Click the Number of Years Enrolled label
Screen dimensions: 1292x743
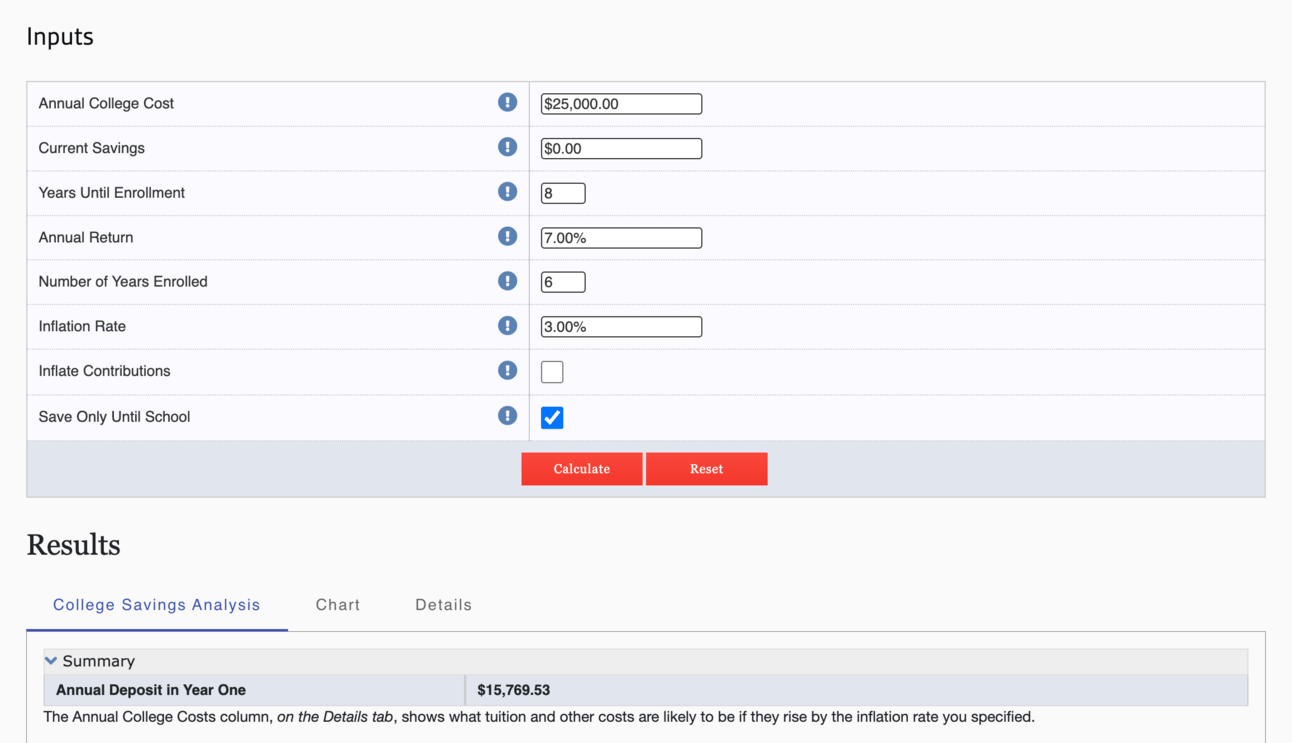(x=123, y=282)
